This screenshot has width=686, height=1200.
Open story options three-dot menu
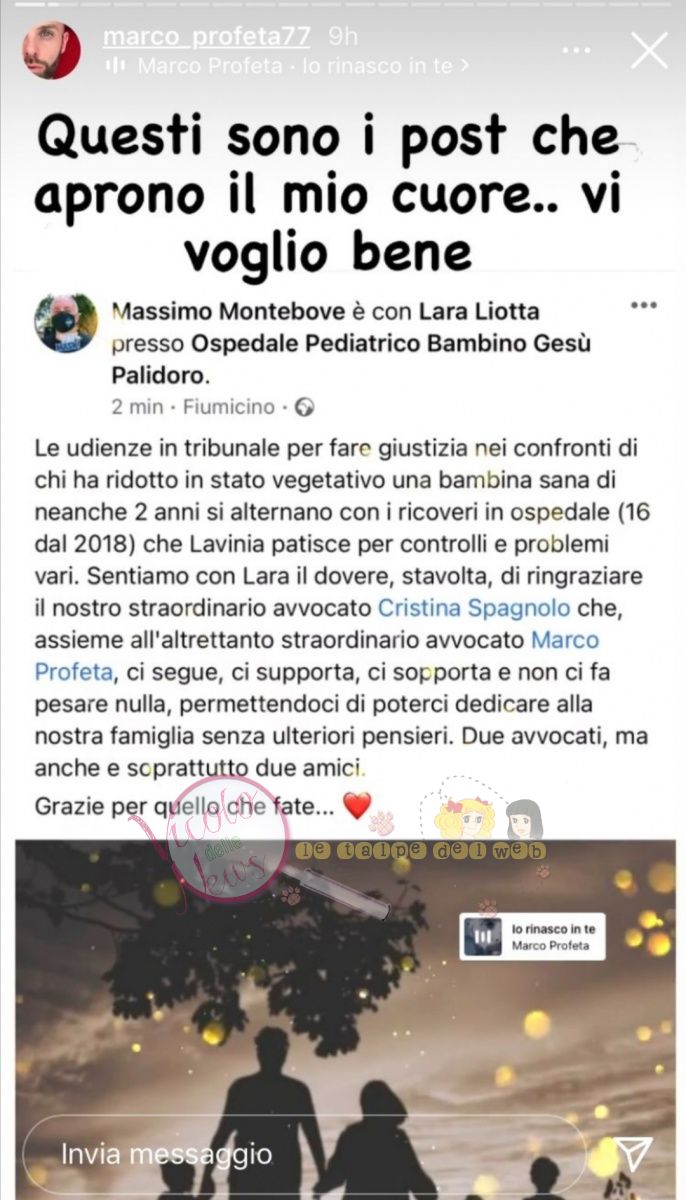576,50
